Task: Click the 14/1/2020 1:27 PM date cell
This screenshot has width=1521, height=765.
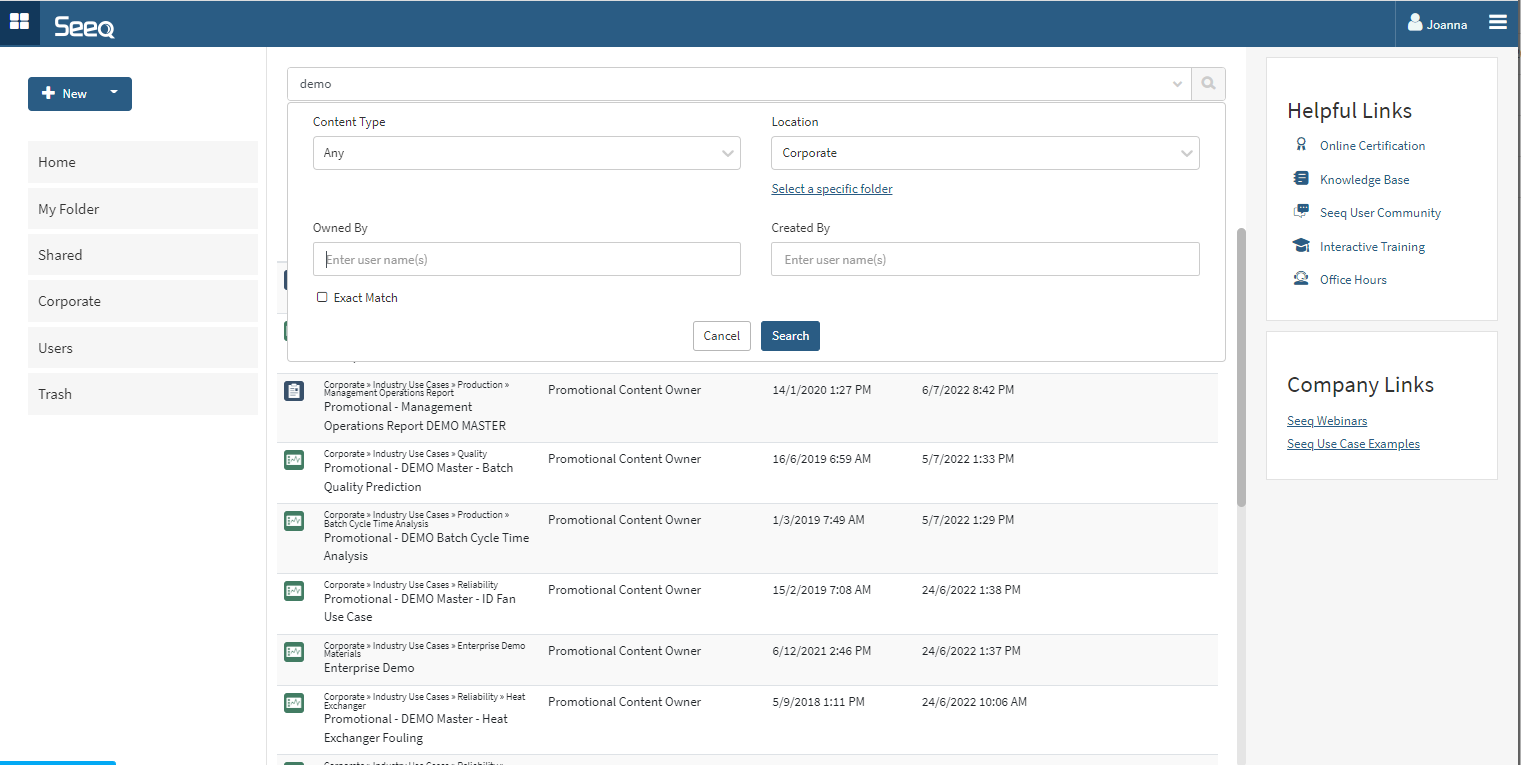Action: (x=821, y=390)
